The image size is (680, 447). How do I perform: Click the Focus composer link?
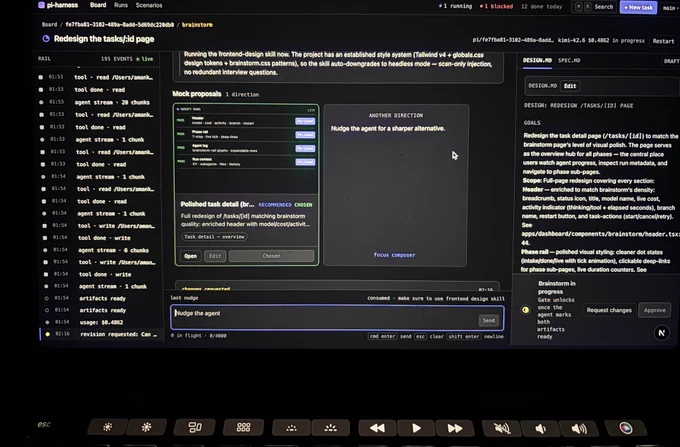[x=394, y=255]
